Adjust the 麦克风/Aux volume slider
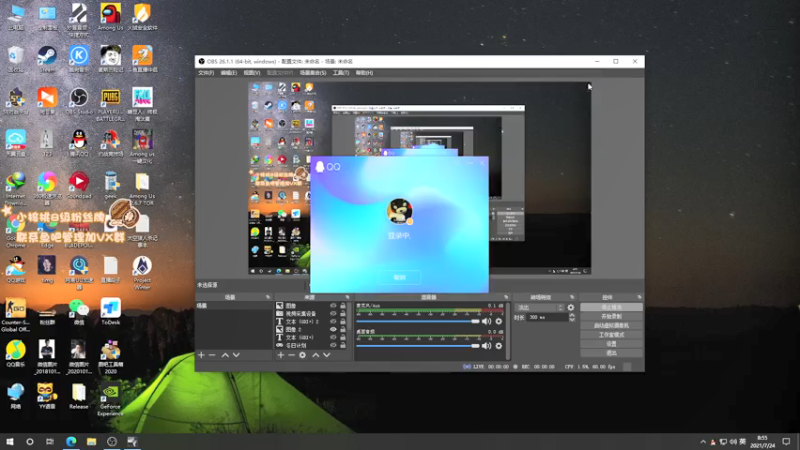 (x=418, y=321)
